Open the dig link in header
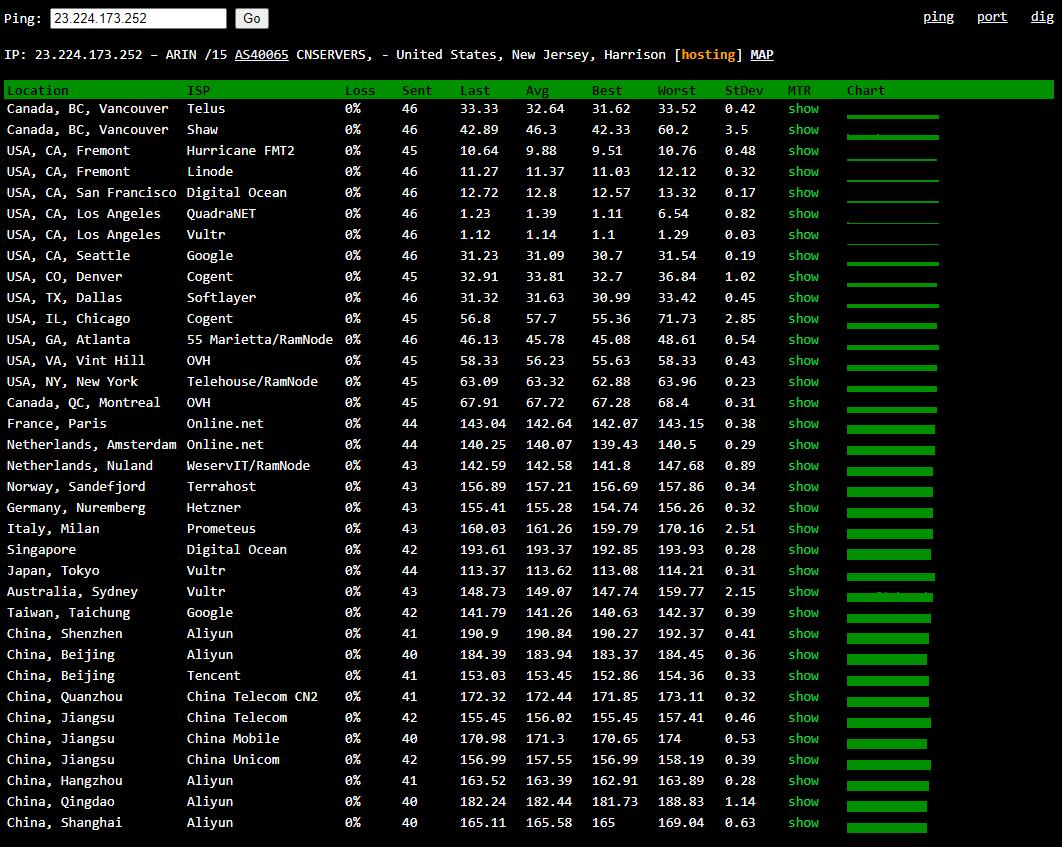This screenshot has width=1062, height=847. [1042, 17]
